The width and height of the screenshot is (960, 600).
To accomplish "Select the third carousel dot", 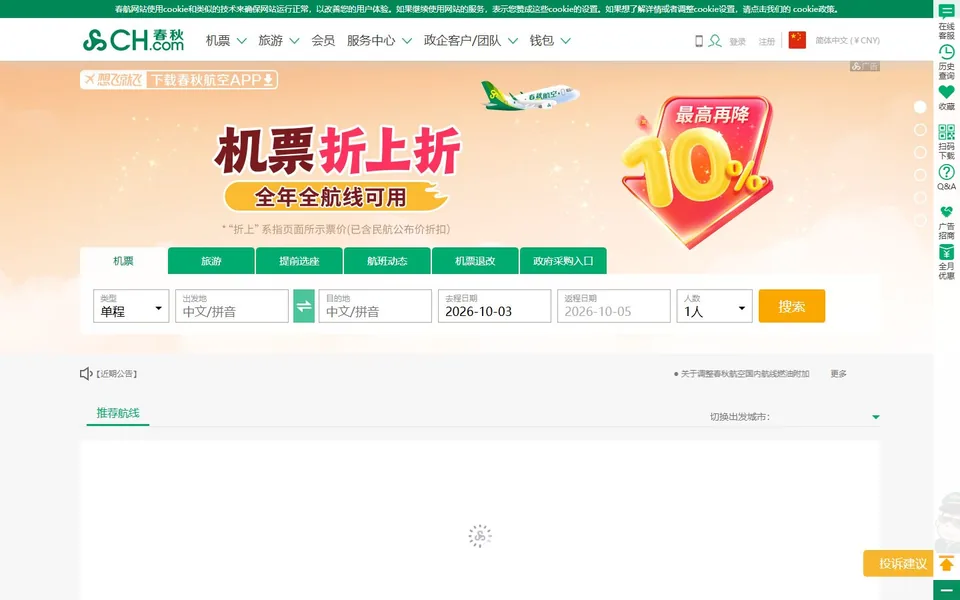I will tap(920, 152).
